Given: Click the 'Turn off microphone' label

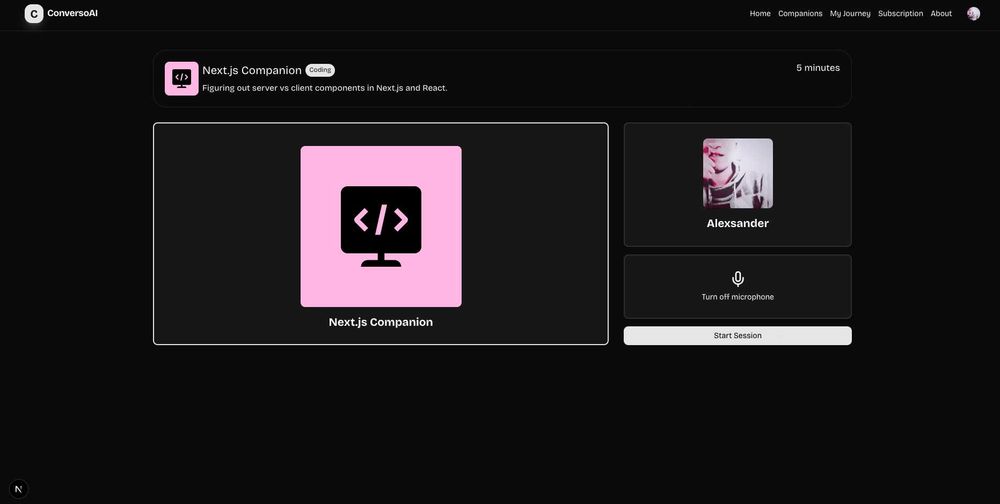Looking at the screenshot, I should tap(738, 297).
